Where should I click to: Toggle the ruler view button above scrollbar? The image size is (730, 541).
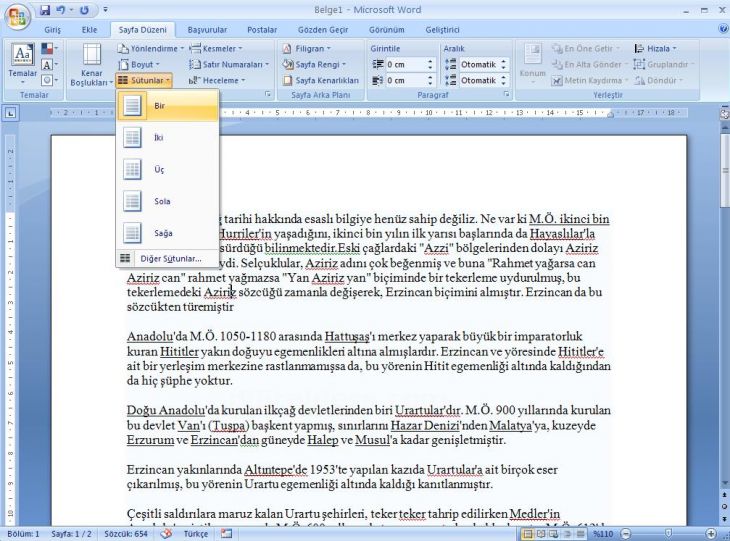click(724, 113)
